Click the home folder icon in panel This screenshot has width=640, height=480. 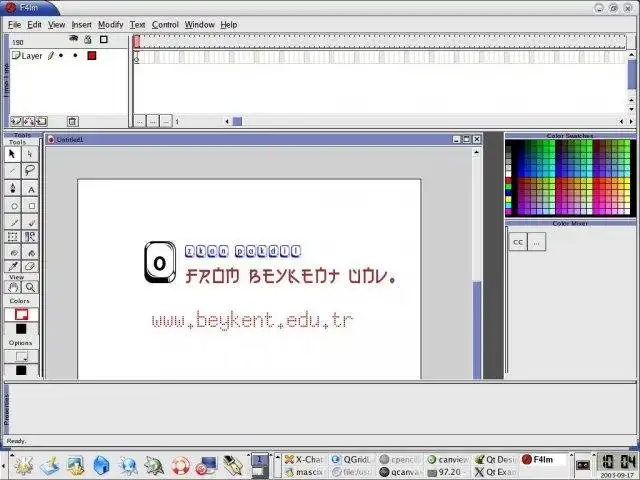(x=101, y=465)
